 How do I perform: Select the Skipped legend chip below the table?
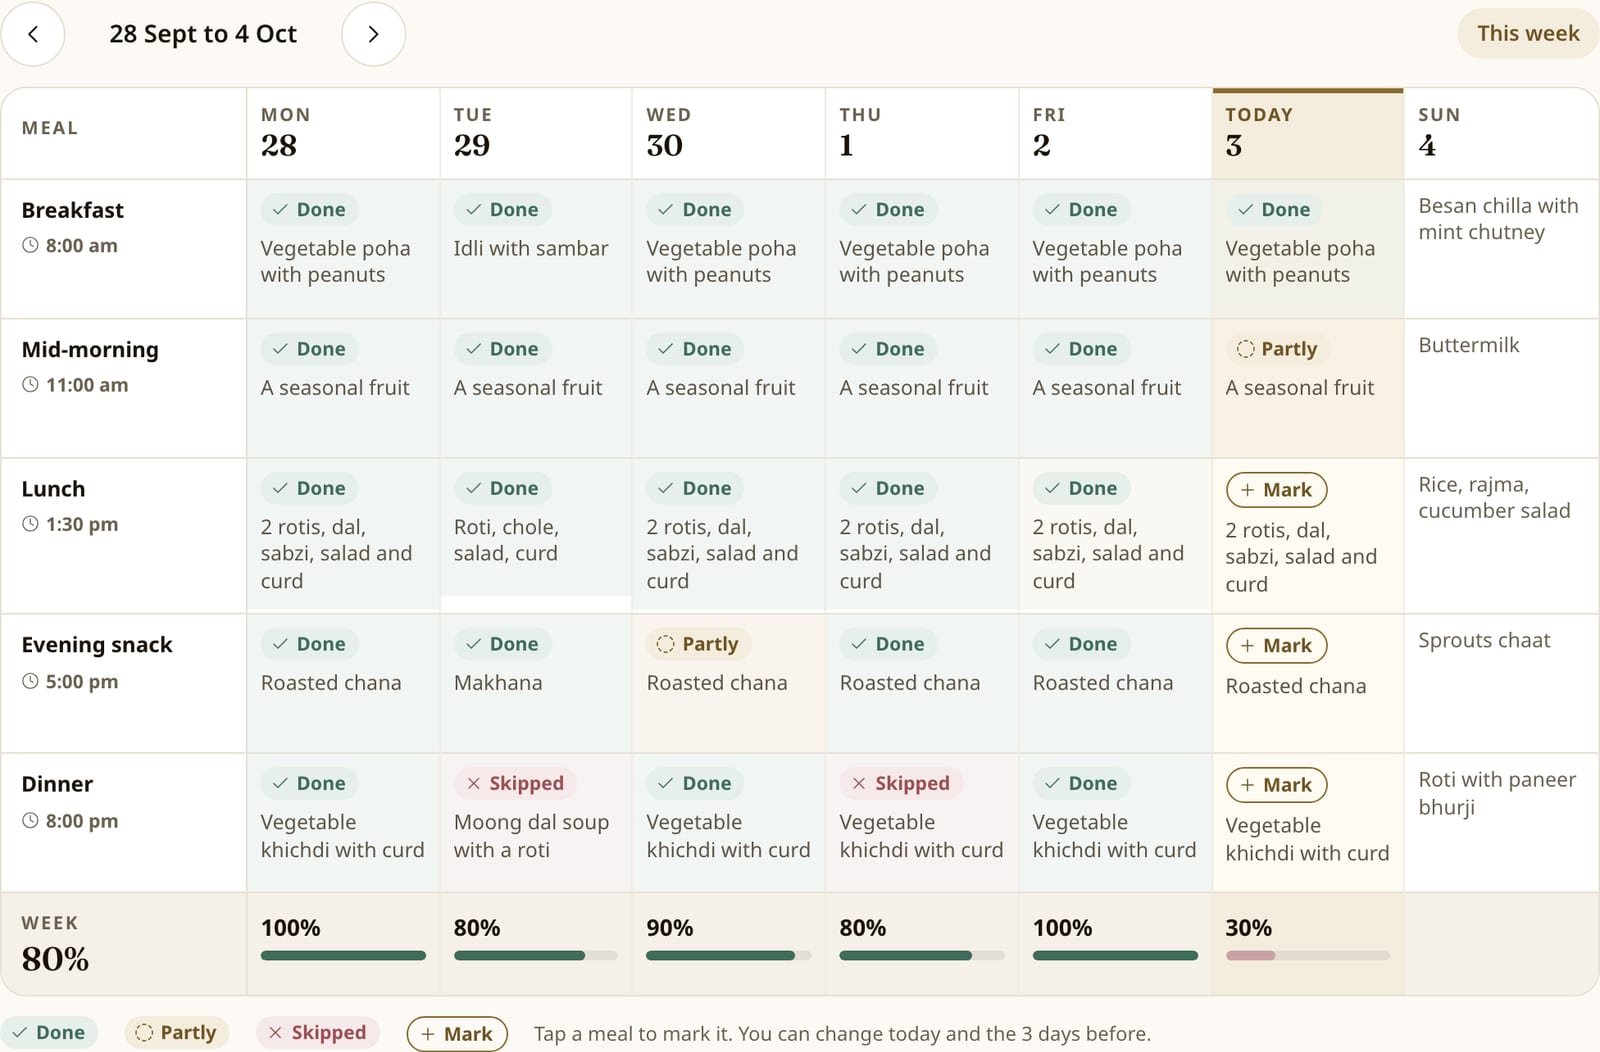pyautogui.click(x=318, y=1032)
